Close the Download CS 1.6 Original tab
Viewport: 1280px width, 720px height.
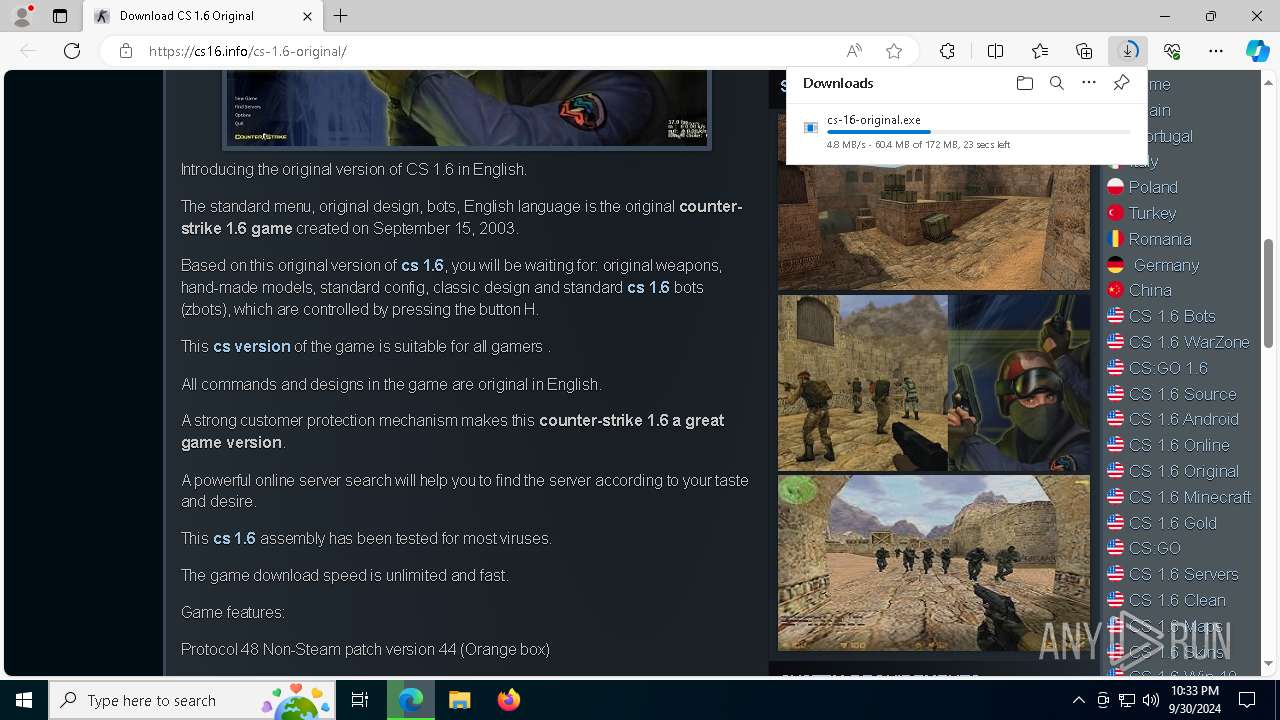click(308, 16)
